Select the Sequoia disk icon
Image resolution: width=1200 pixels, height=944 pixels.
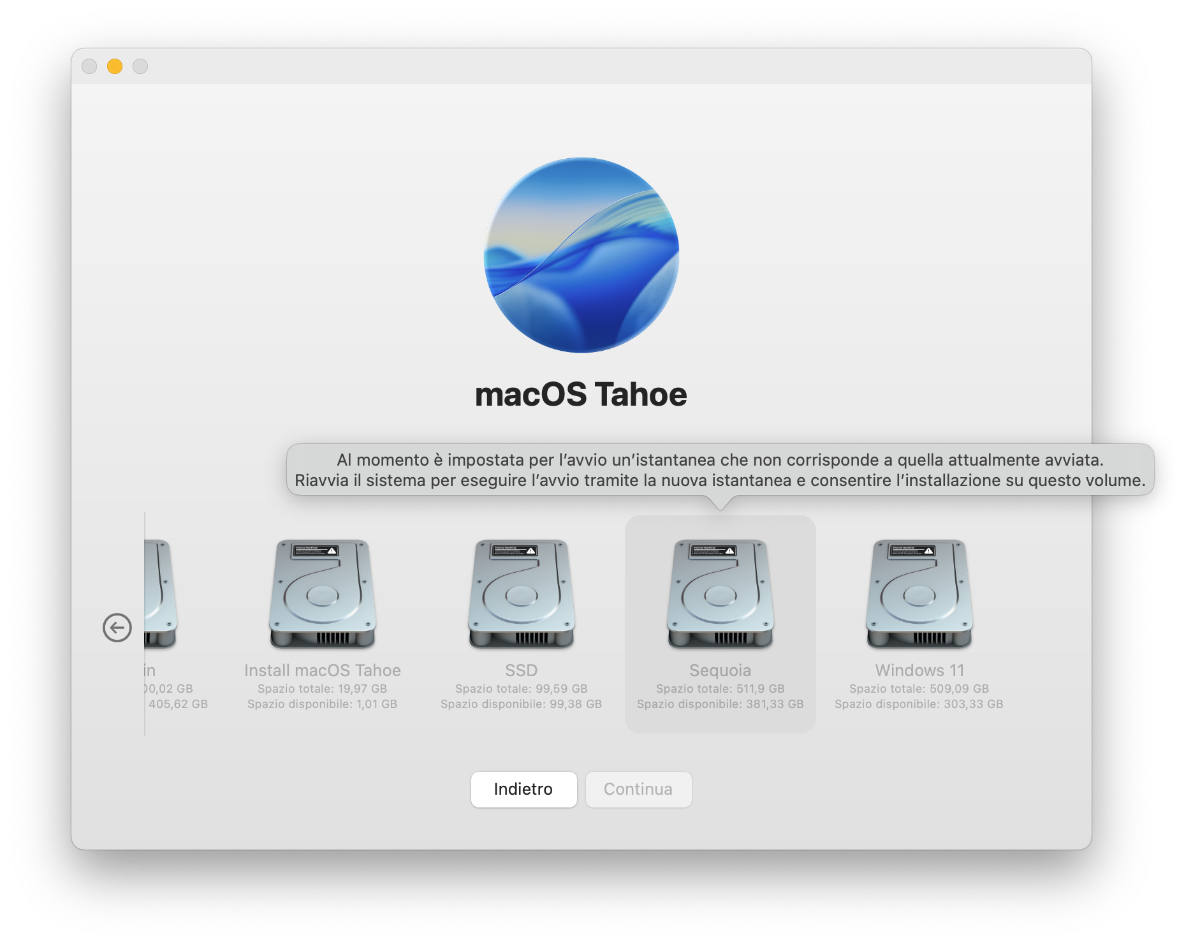(720, 594)
